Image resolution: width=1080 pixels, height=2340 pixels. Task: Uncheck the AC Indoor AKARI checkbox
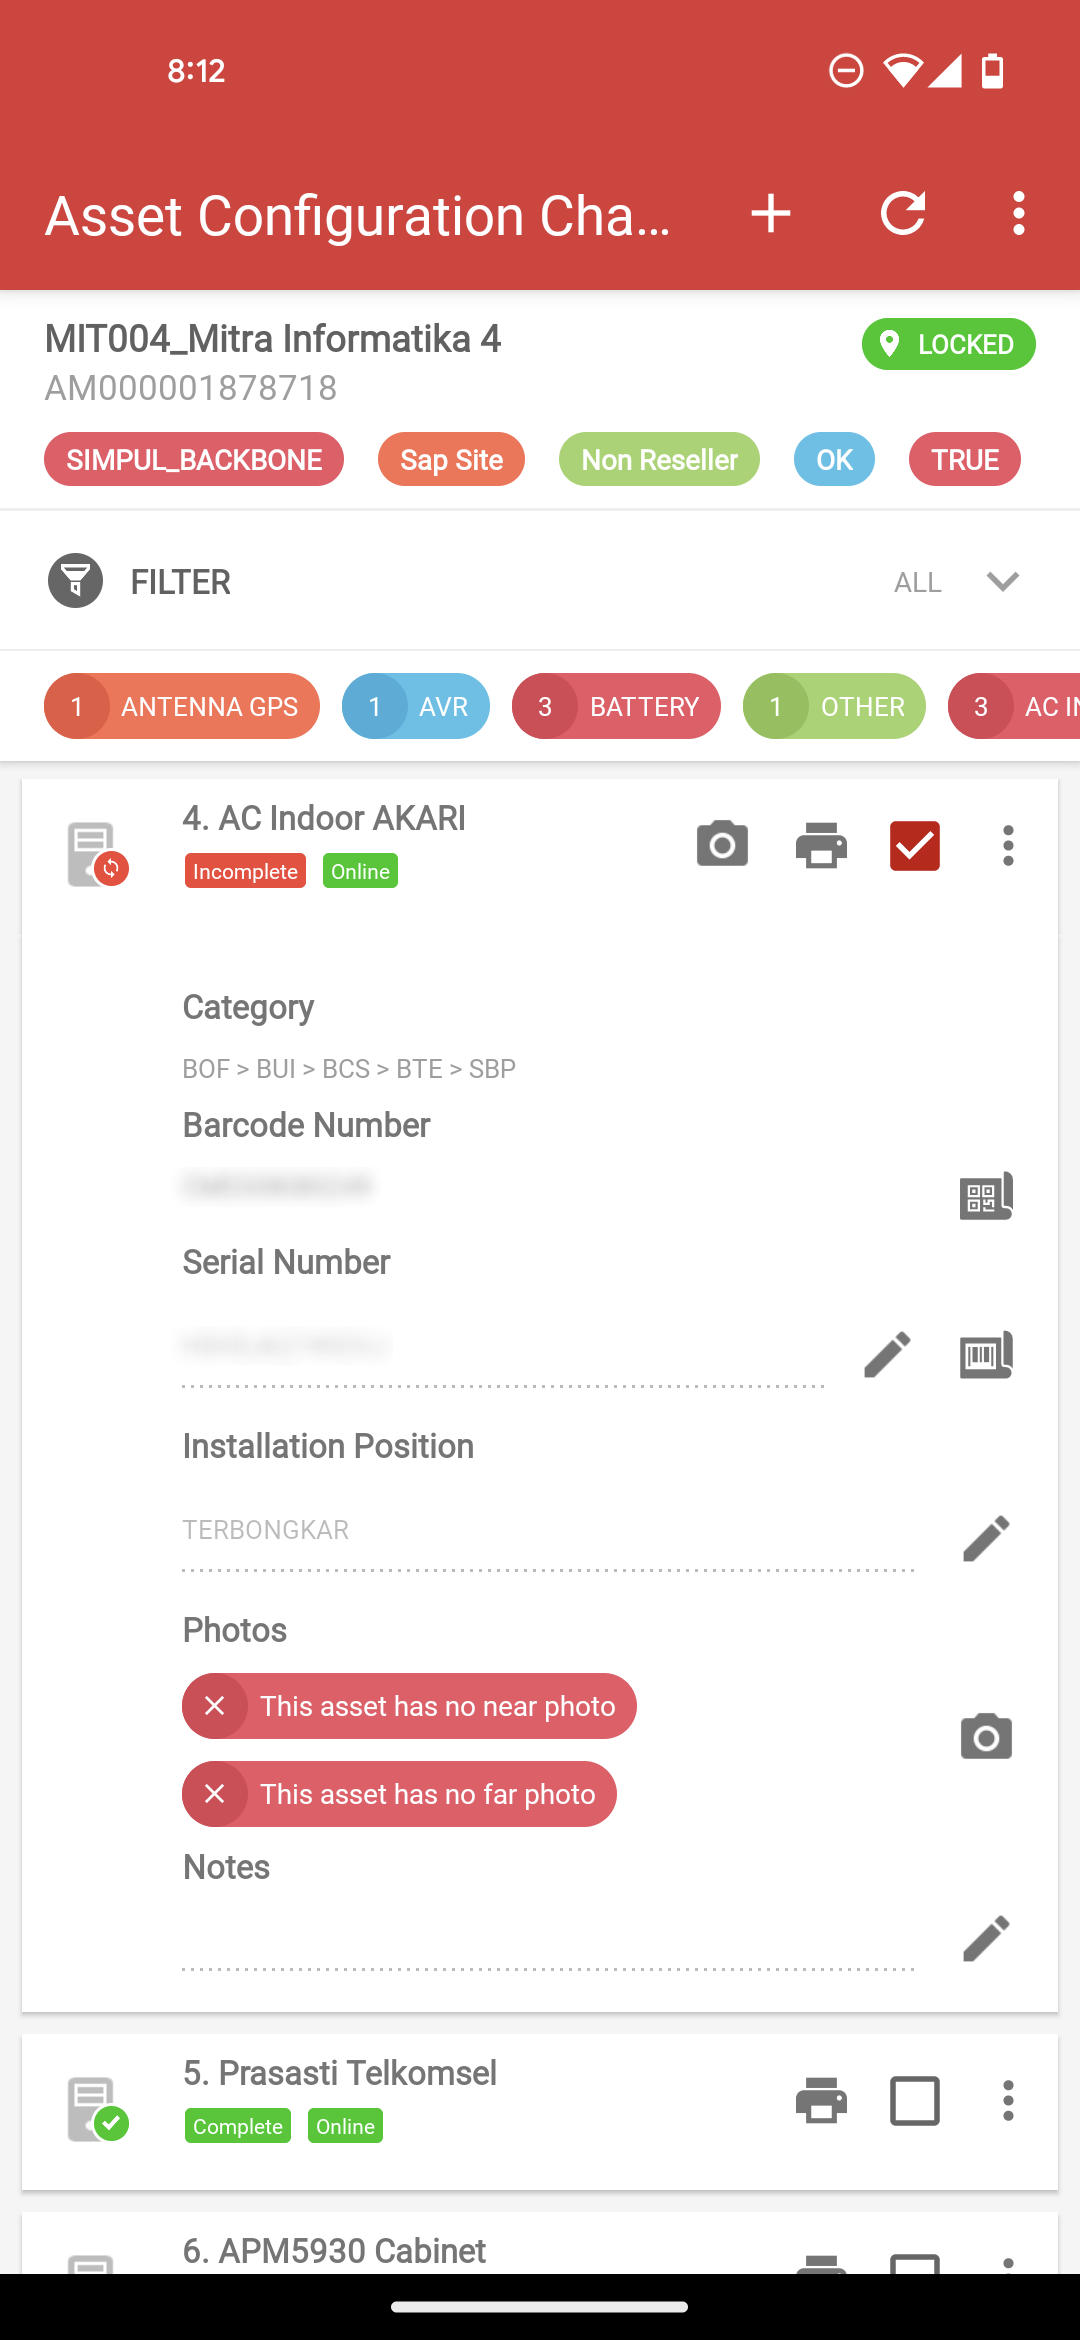tap(915, 846)
